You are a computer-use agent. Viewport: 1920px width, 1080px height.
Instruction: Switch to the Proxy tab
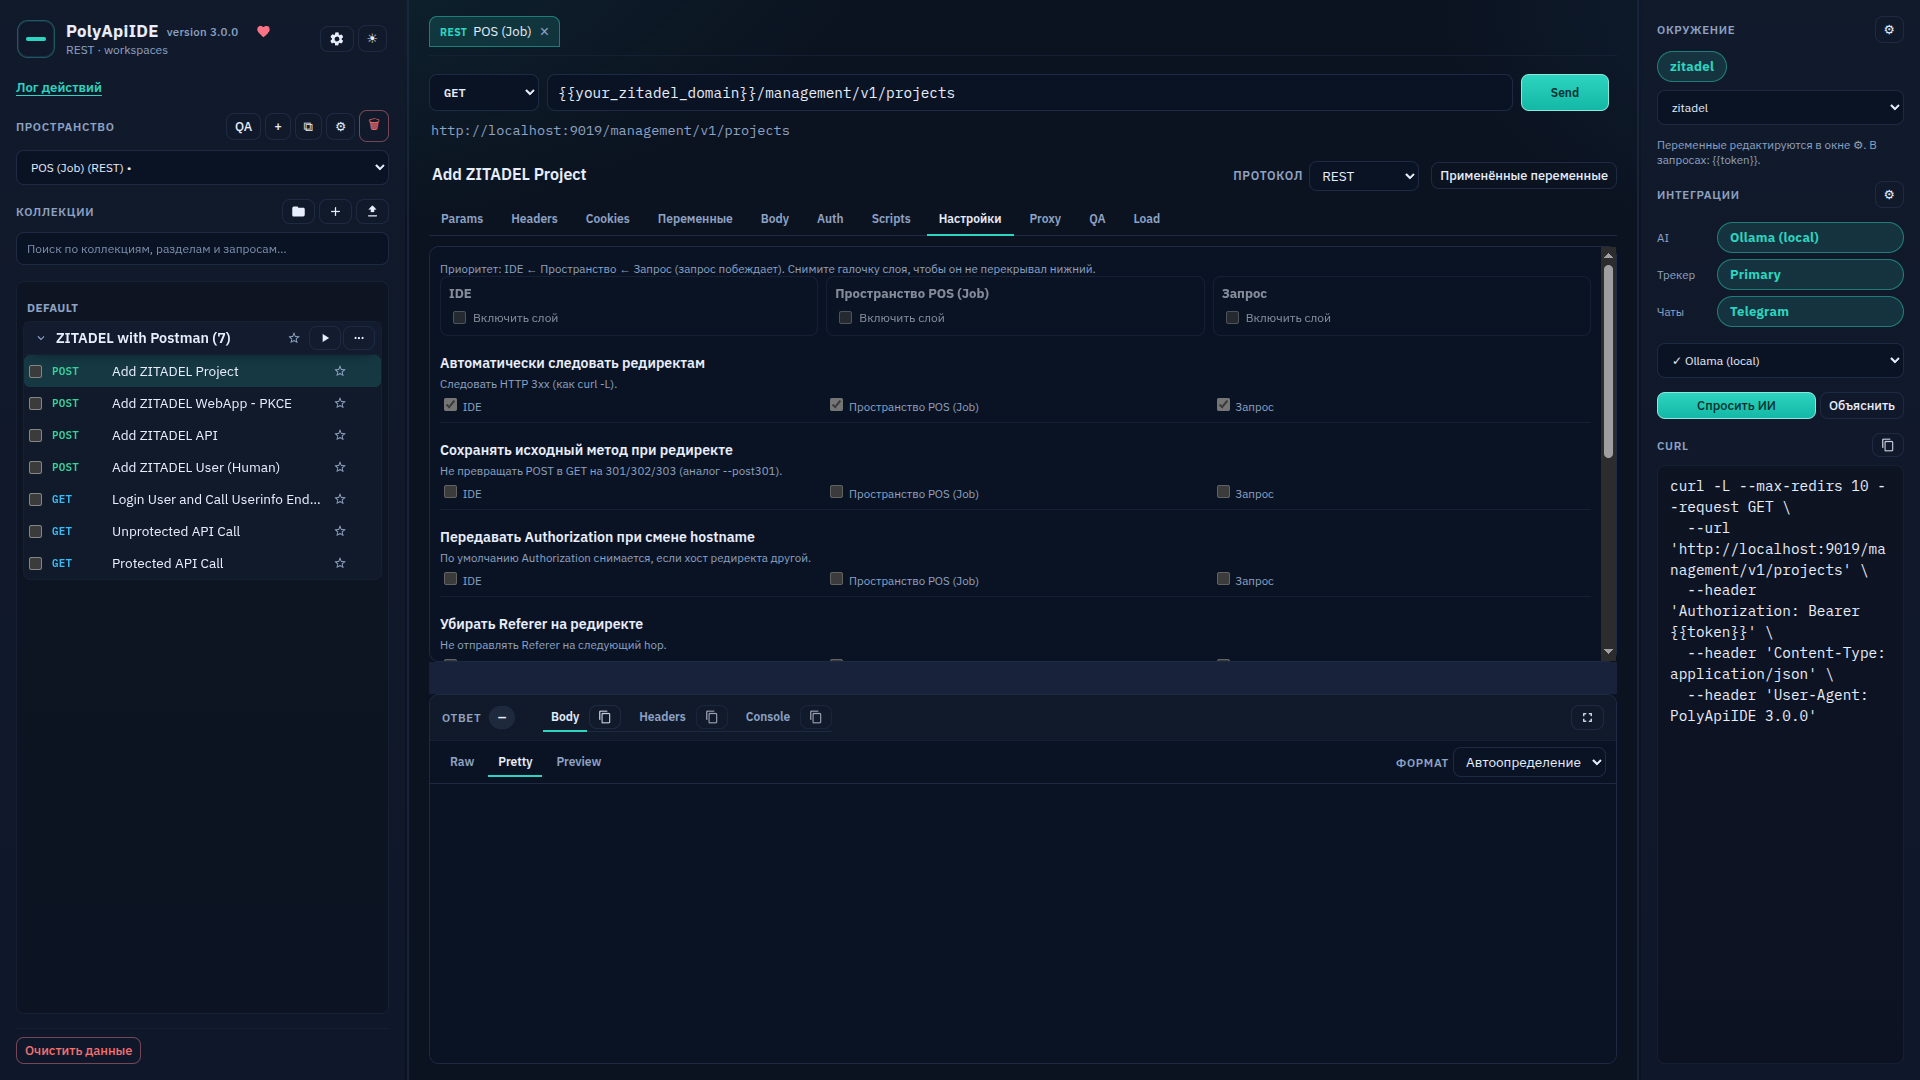pyautogui.click(x=1045, y=219)
